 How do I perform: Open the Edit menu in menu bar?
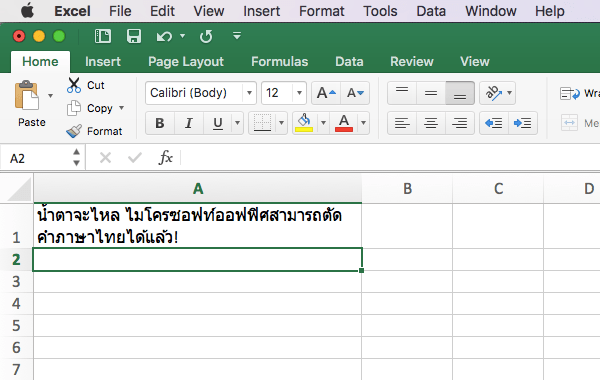[x=162, y=11]
